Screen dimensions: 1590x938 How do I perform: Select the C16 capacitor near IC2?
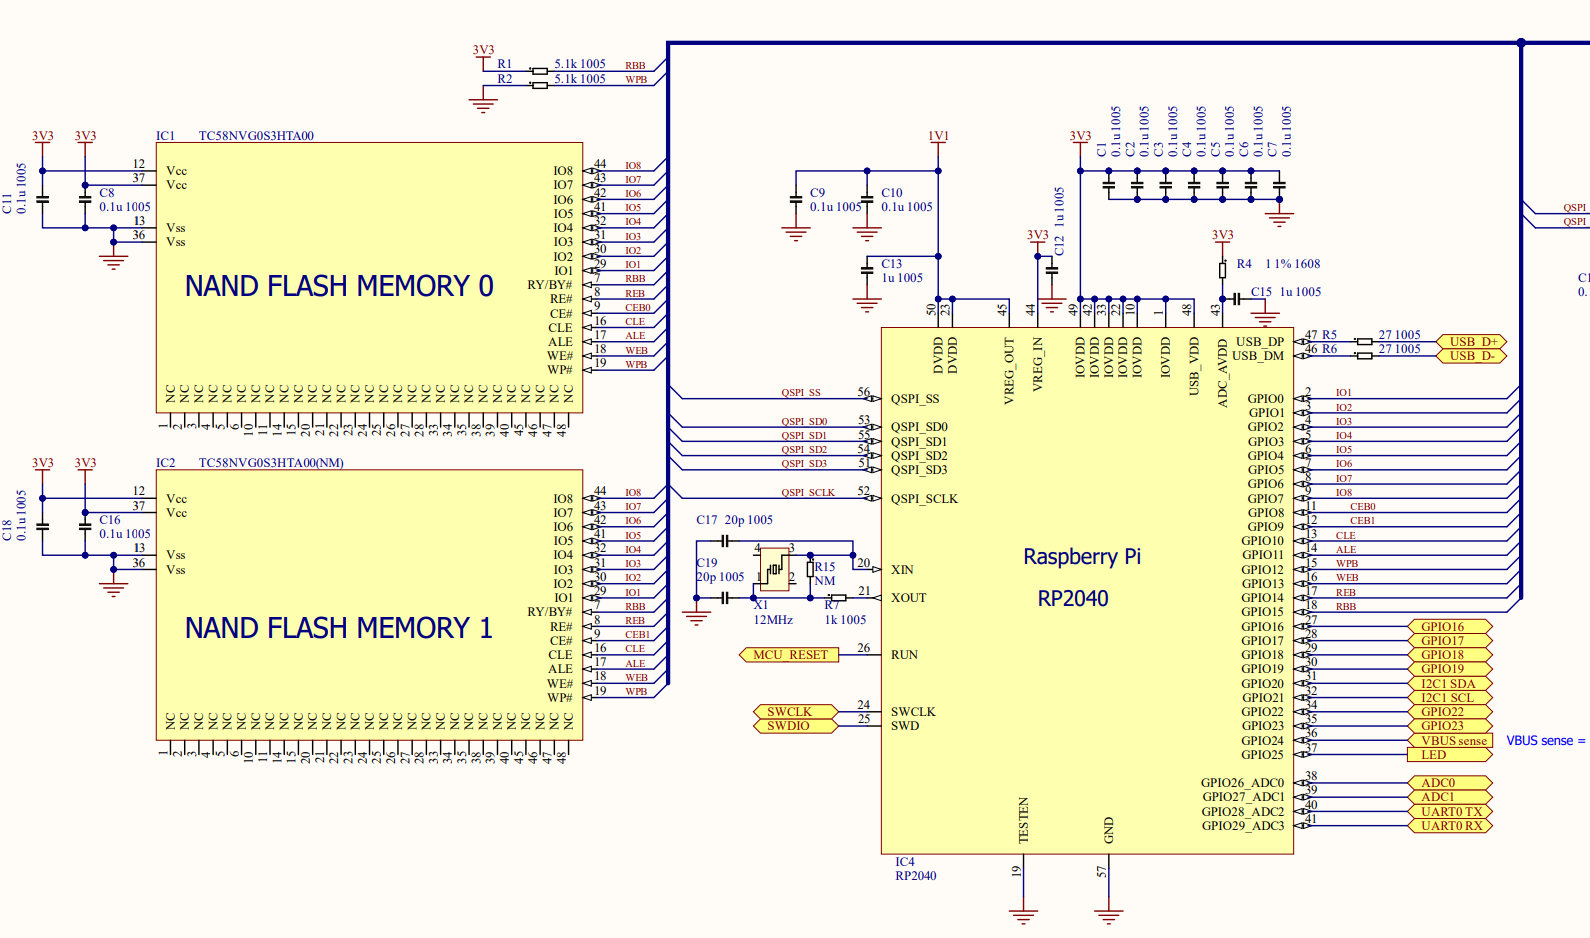click(x=85, y=526)
